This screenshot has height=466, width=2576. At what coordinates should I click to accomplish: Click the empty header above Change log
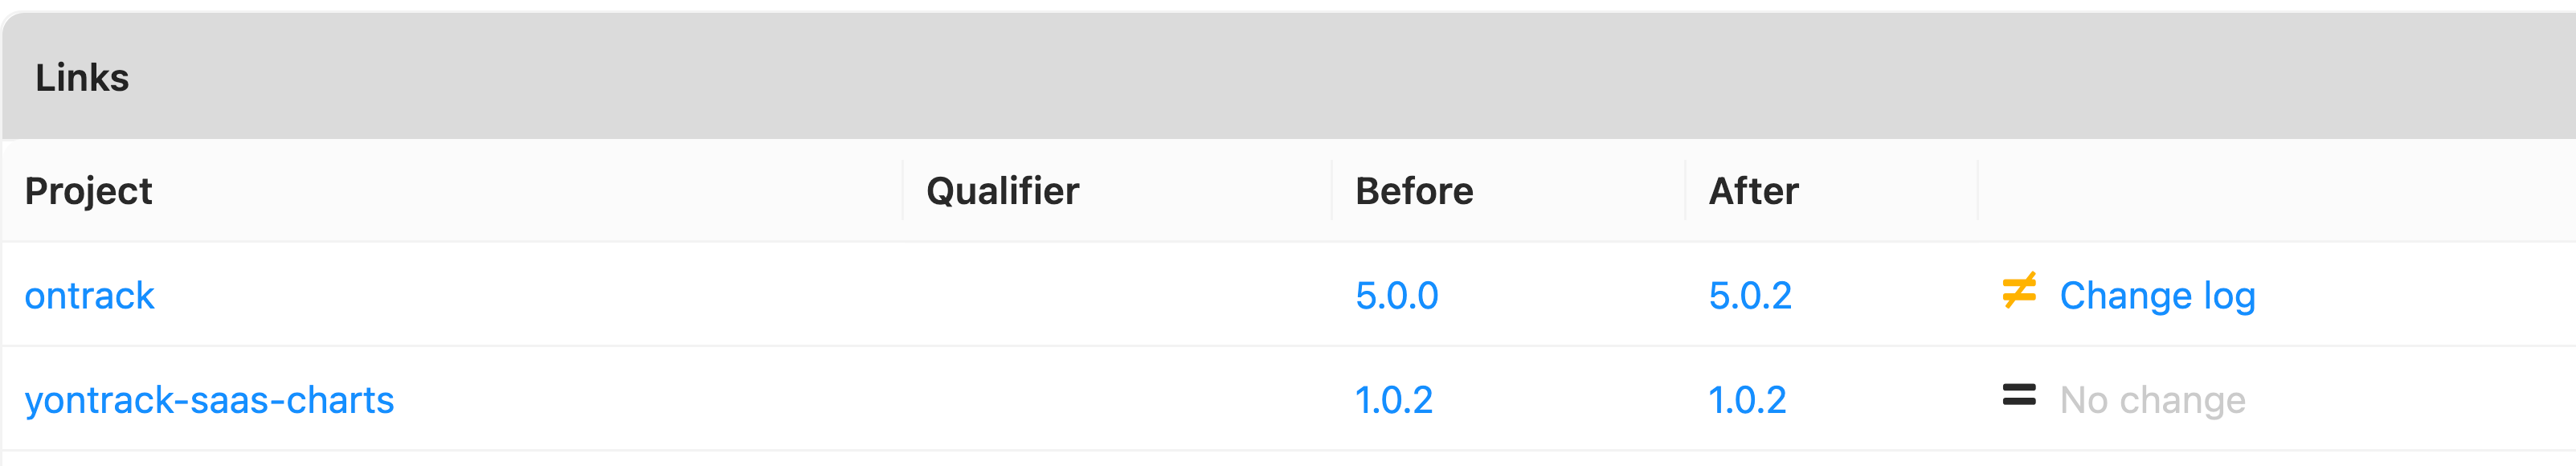pyautogui.click(x=2276, y=190)
